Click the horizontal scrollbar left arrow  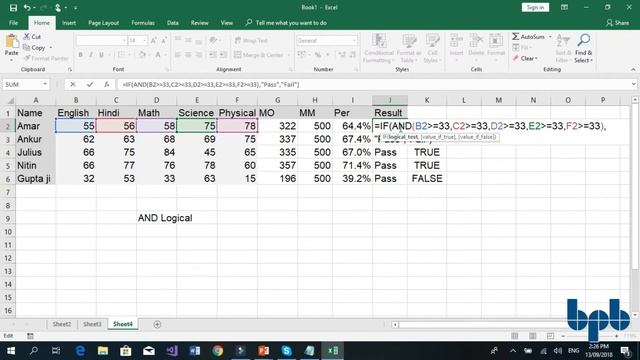395,324
